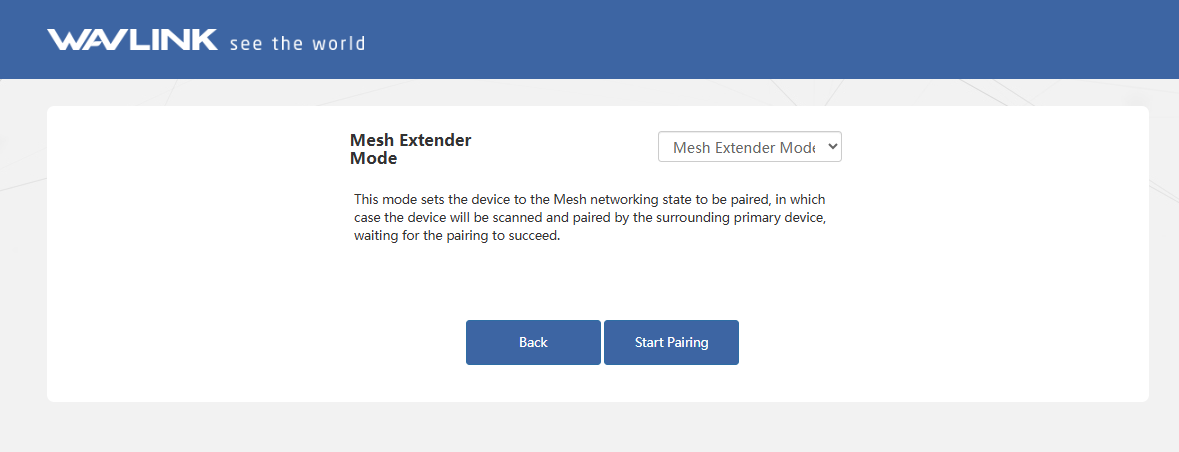Click the grey page background below the card
The height and width of the screenshot is (452, 1179).
[x=590, y=428]
